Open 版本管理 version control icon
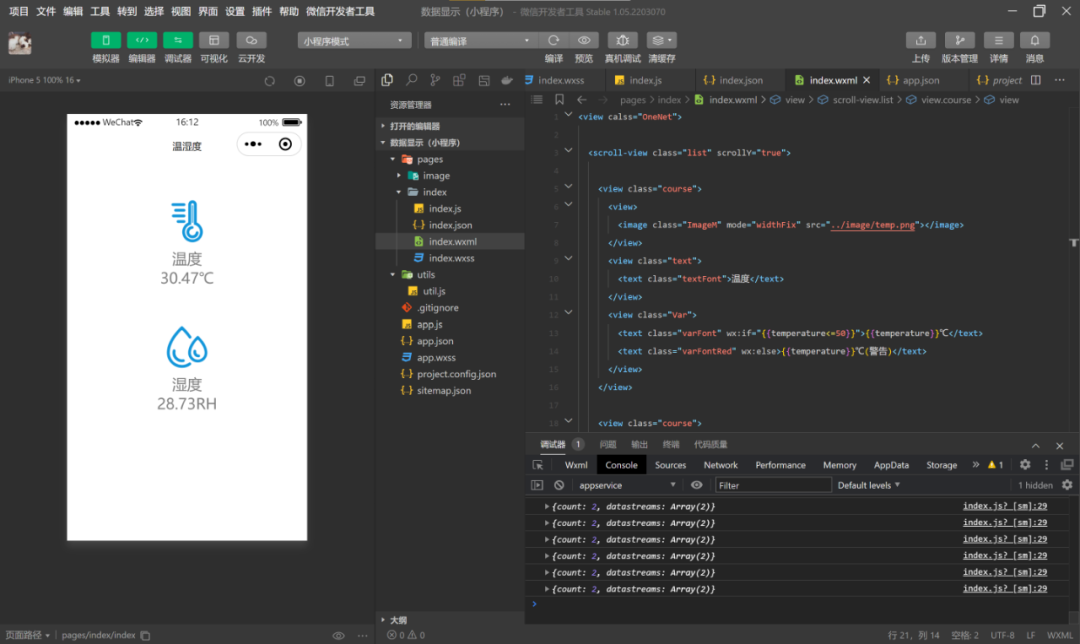1080x644 pixels. pos(959,40)
